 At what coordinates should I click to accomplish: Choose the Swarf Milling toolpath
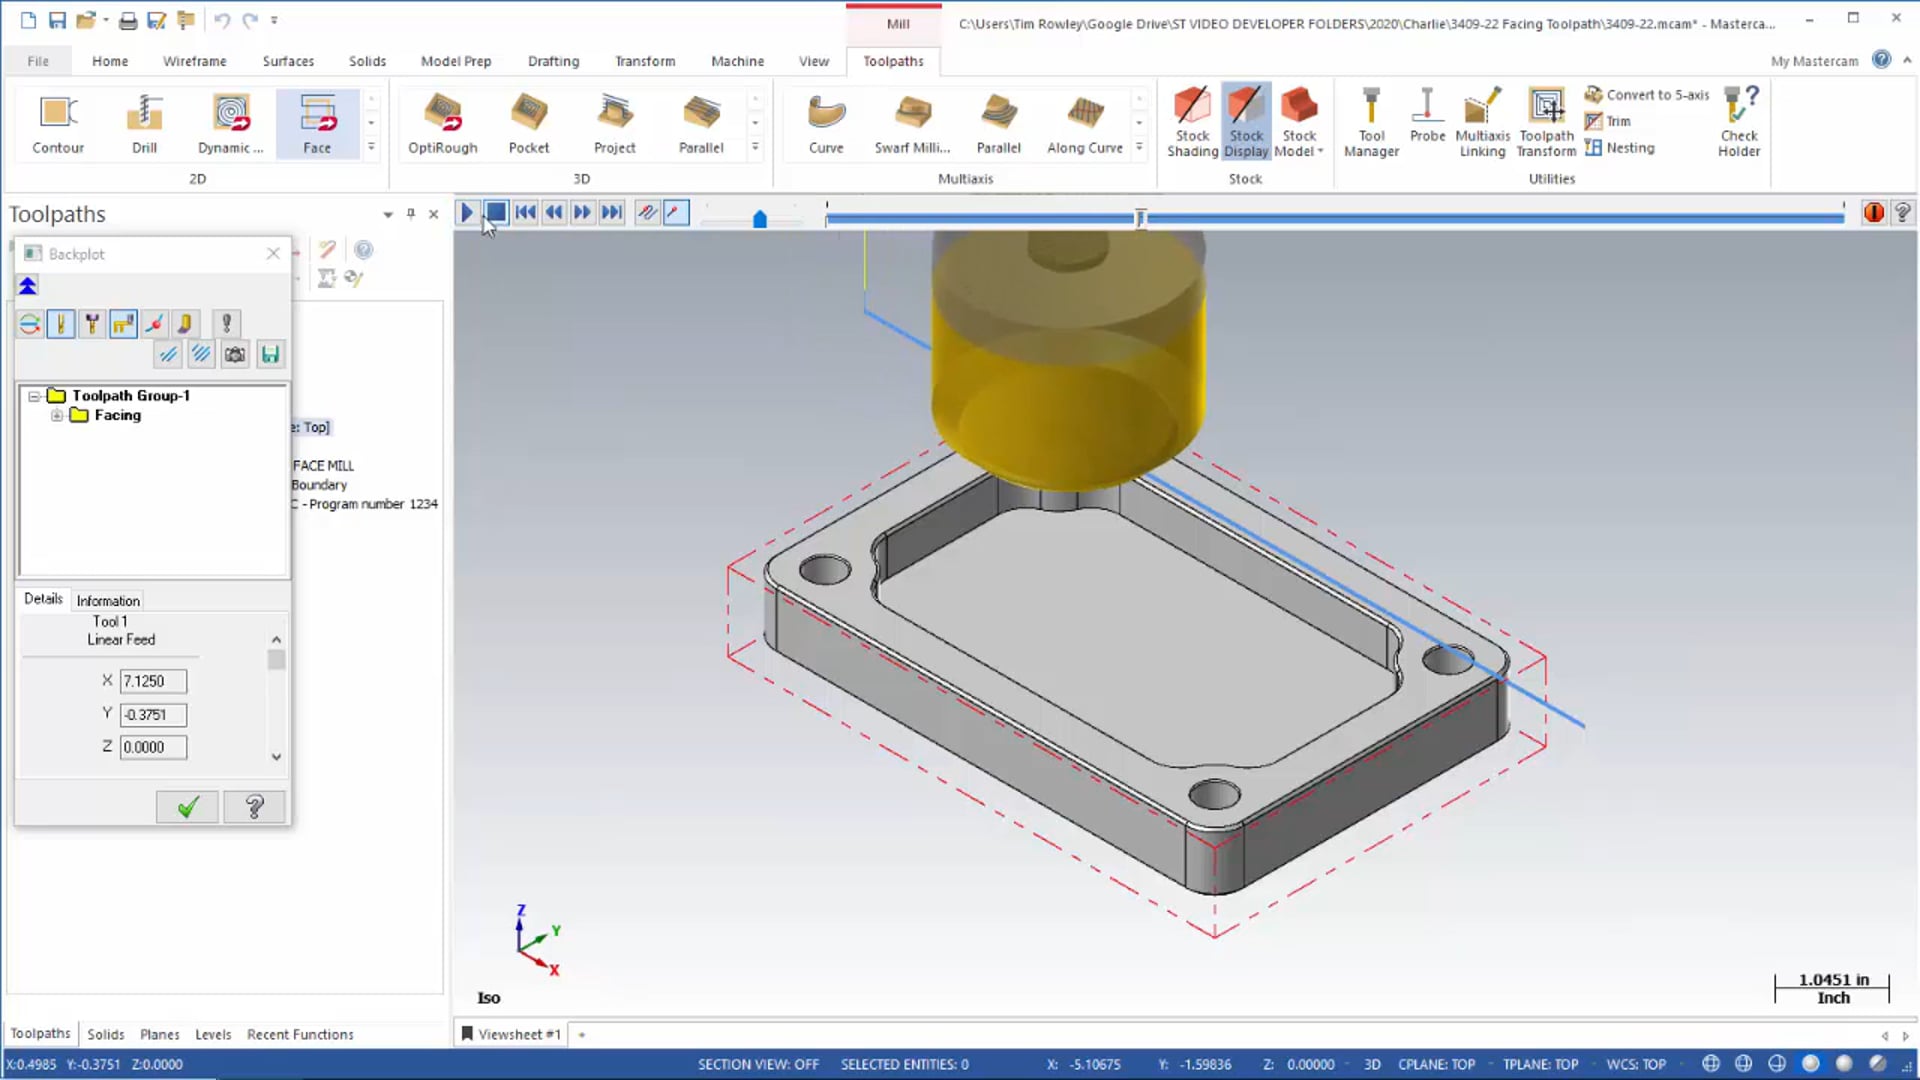(912, 124)
